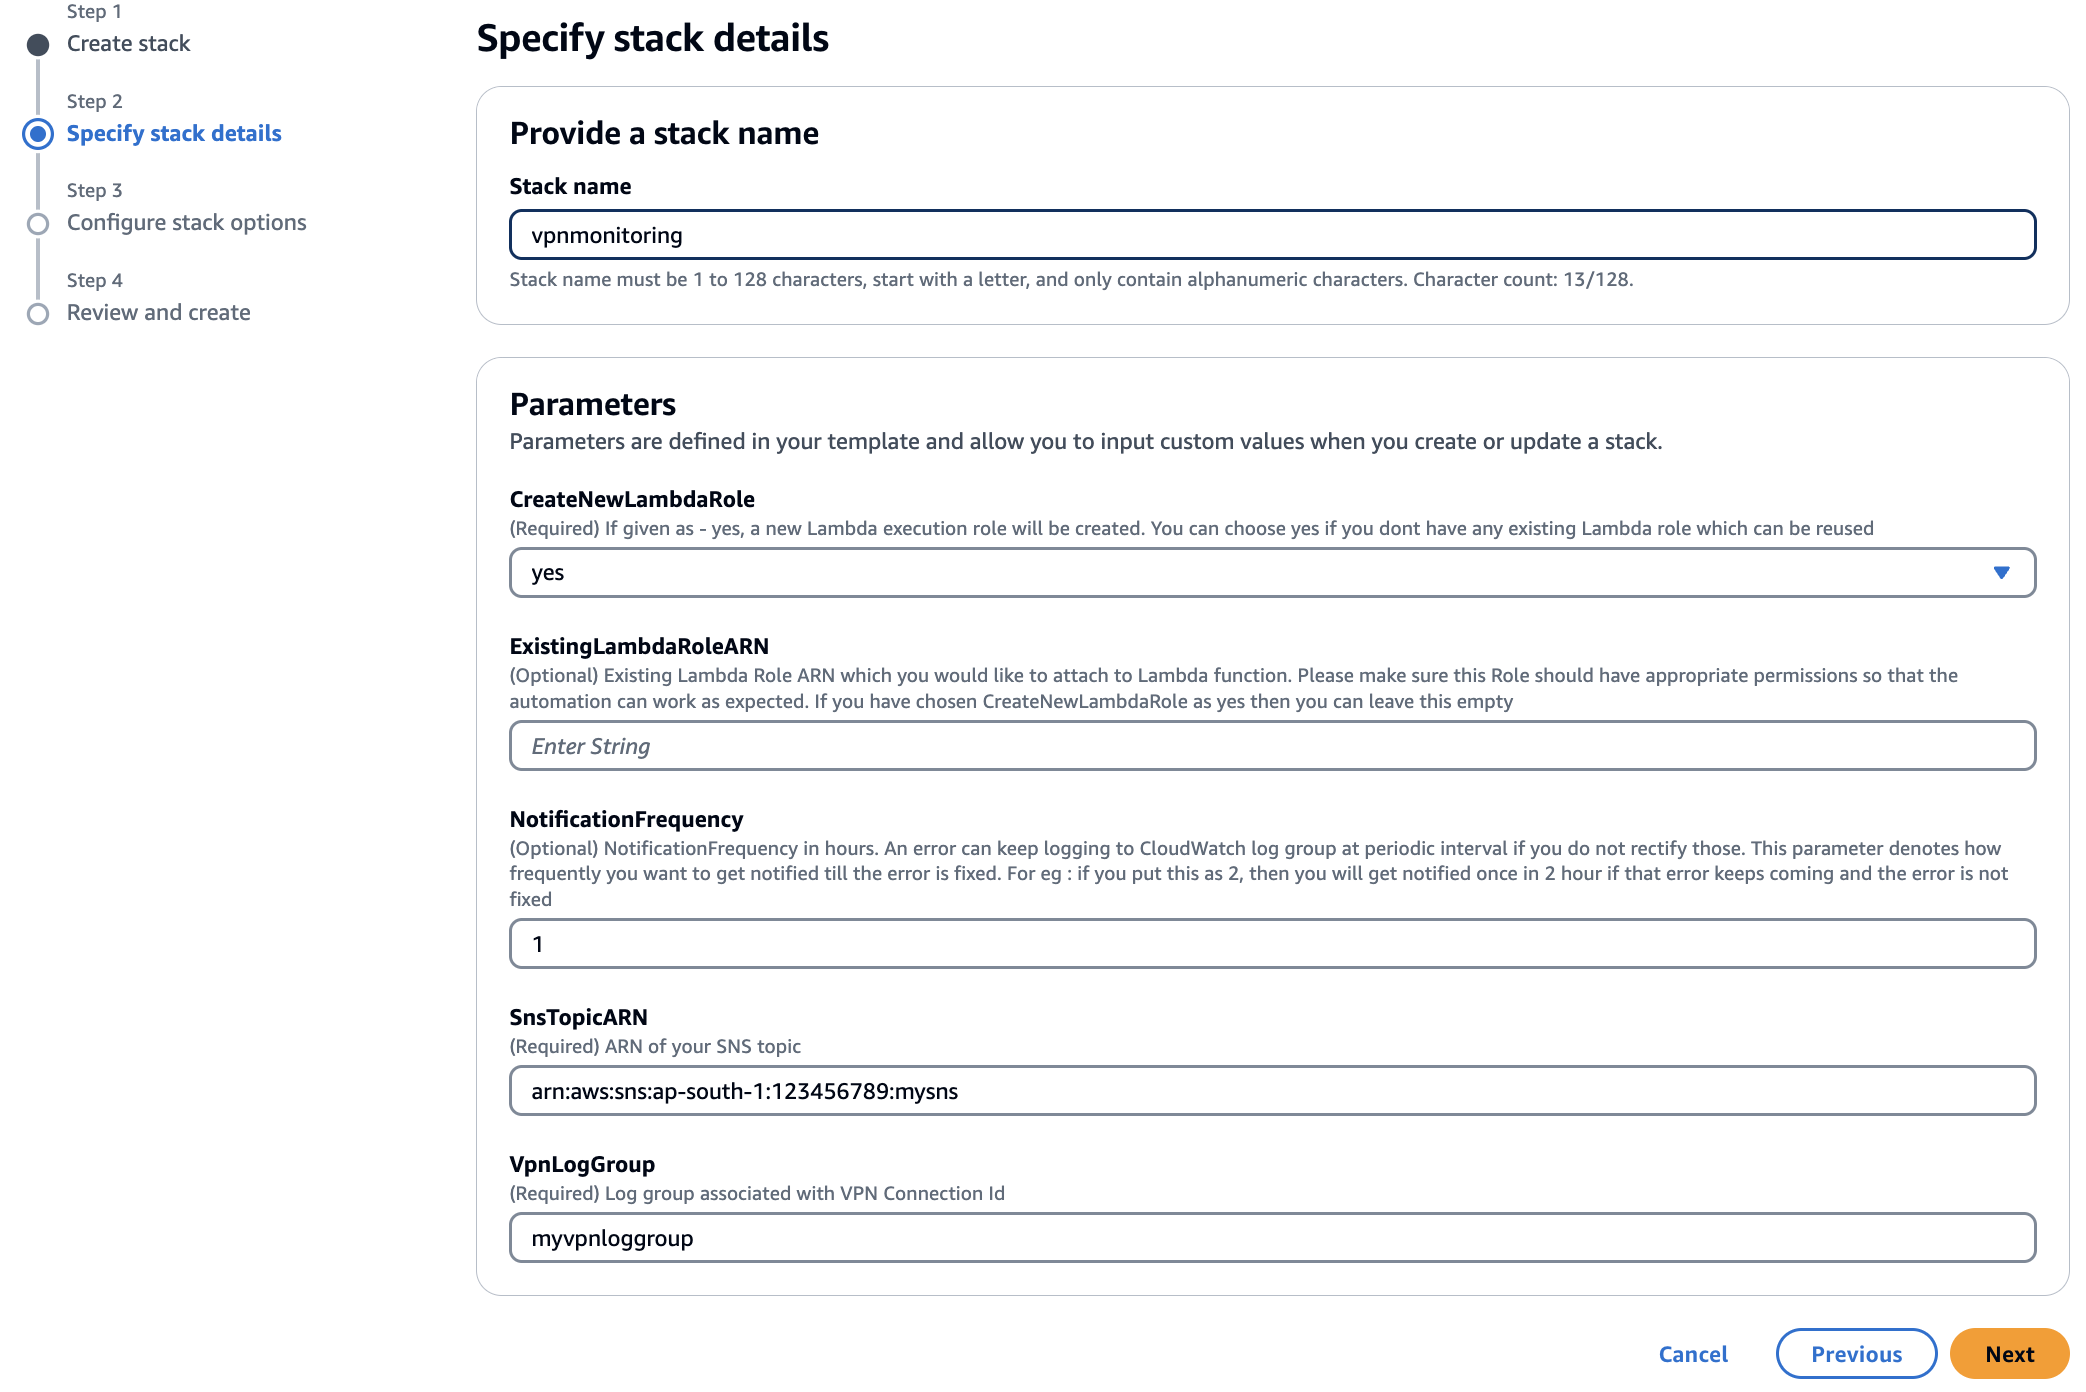Place cursor in stack name after vpnmonitoring
The image size is (2086, 1392).
click(x=690, y=234)
